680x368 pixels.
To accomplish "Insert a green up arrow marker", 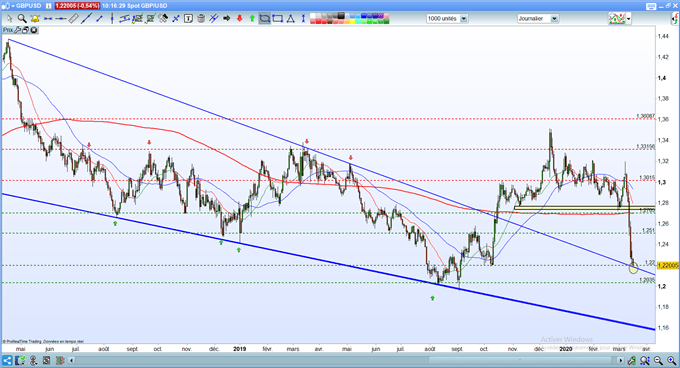I will [252, 19].
